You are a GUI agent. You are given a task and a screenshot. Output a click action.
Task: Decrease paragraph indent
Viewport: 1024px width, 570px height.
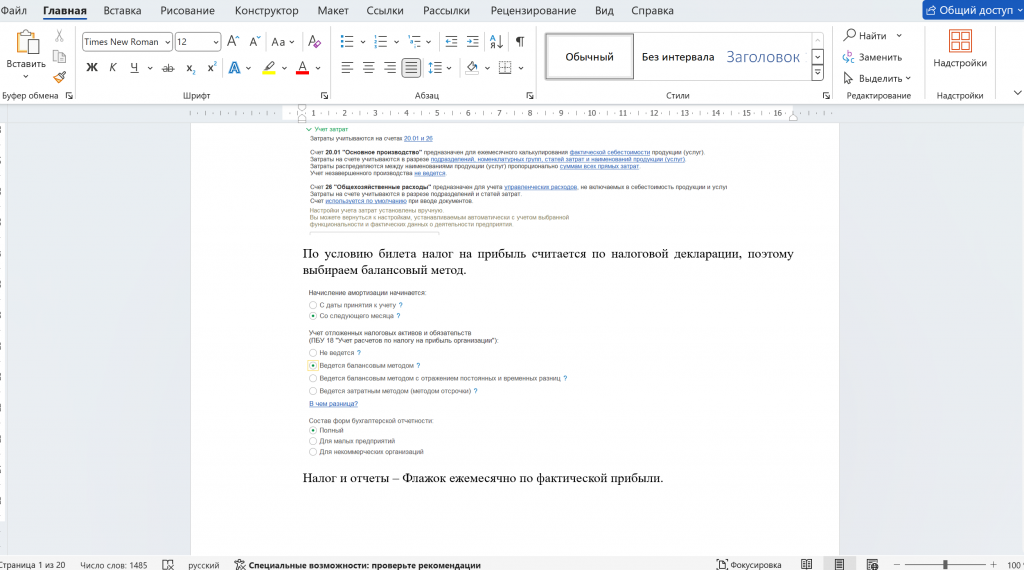click(x=451, y=41)
